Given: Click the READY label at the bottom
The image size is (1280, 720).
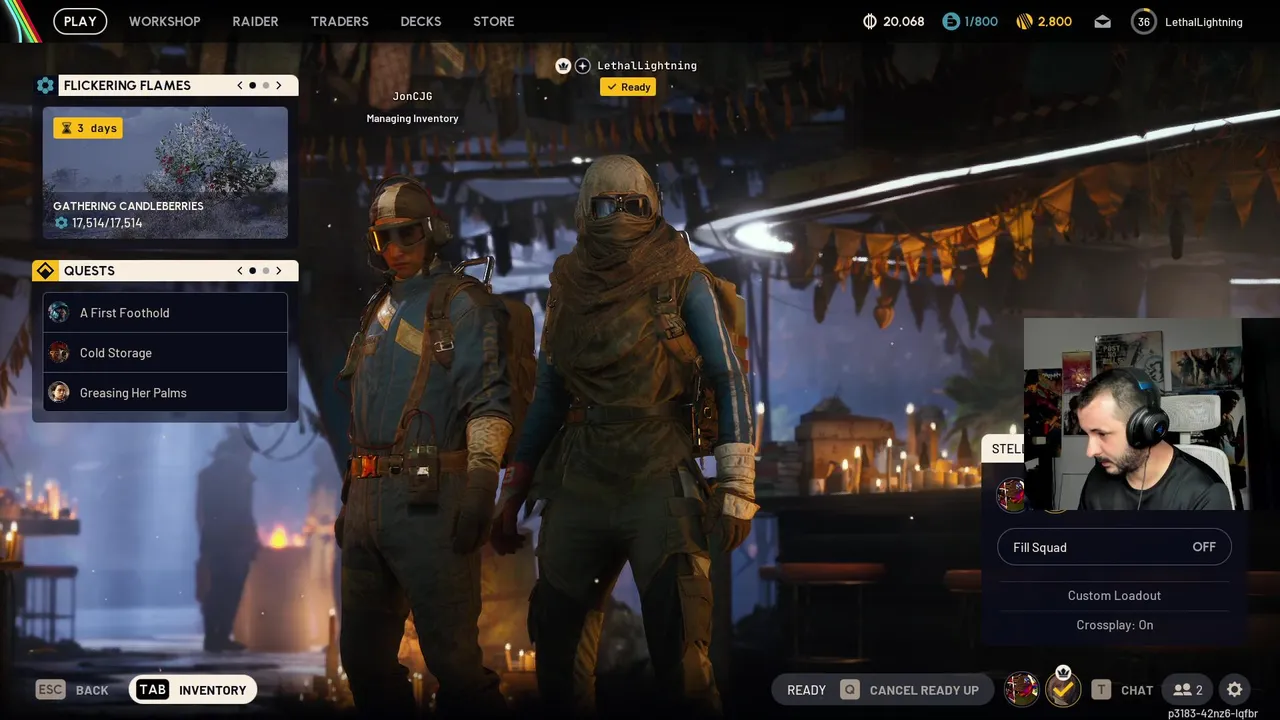Looking at the screenshot, I should pos(806,690).
